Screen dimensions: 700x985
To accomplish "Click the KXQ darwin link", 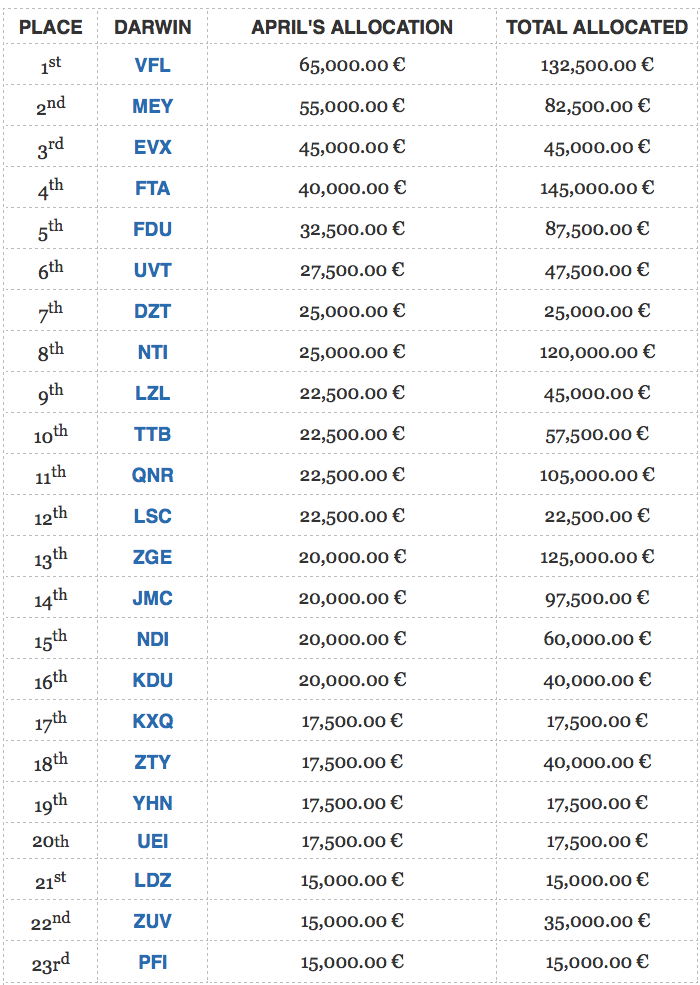I will click(152, 722).
